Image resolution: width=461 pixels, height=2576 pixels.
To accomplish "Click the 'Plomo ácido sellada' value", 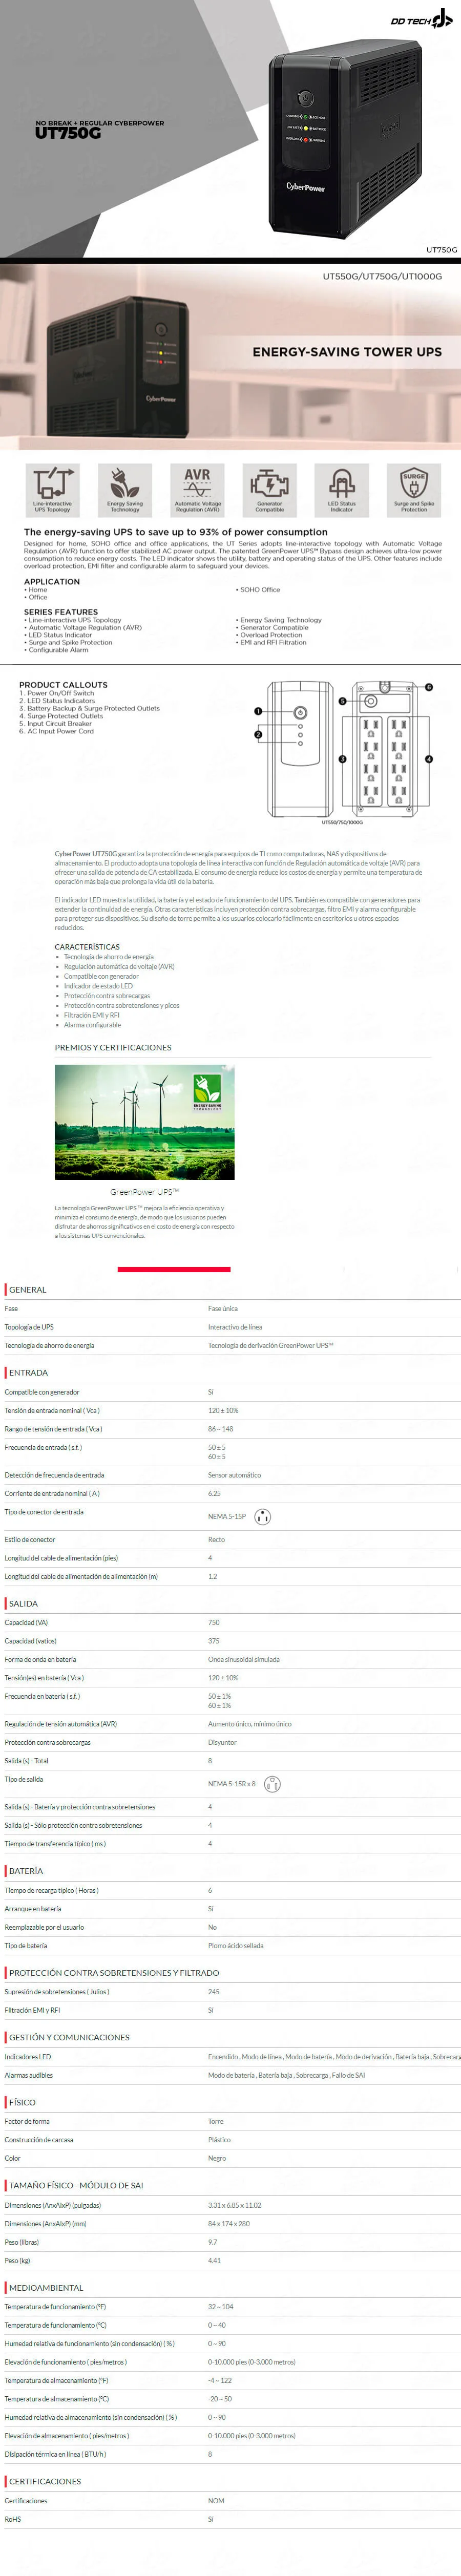I will pos(236,1946).
